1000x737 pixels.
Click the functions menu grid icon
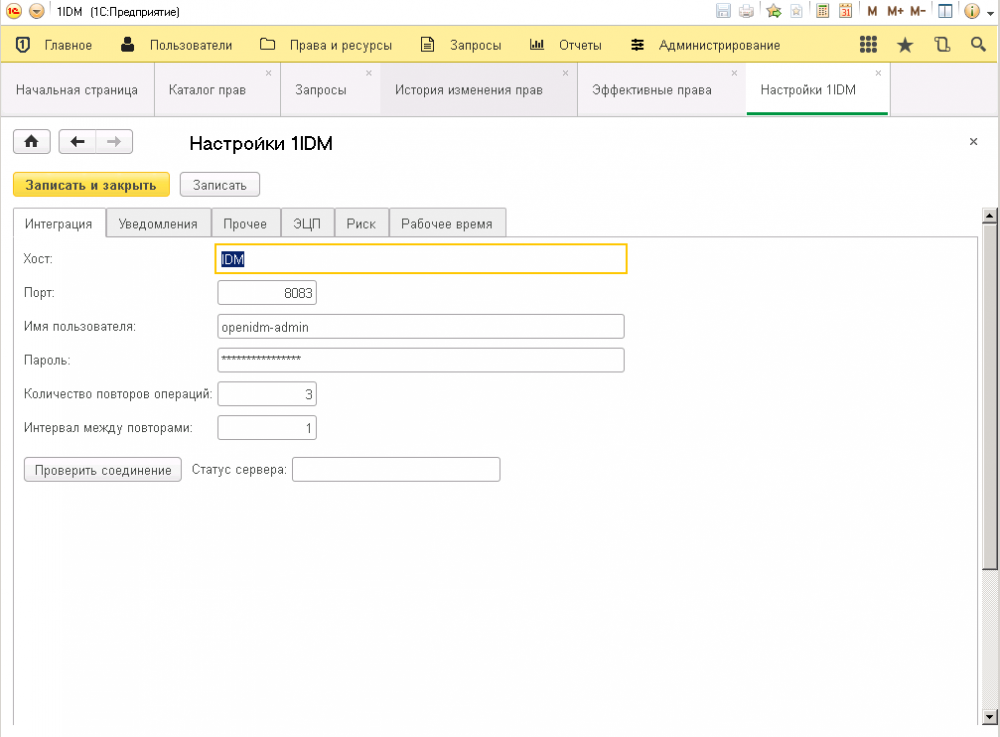click(x=868, y=45)
